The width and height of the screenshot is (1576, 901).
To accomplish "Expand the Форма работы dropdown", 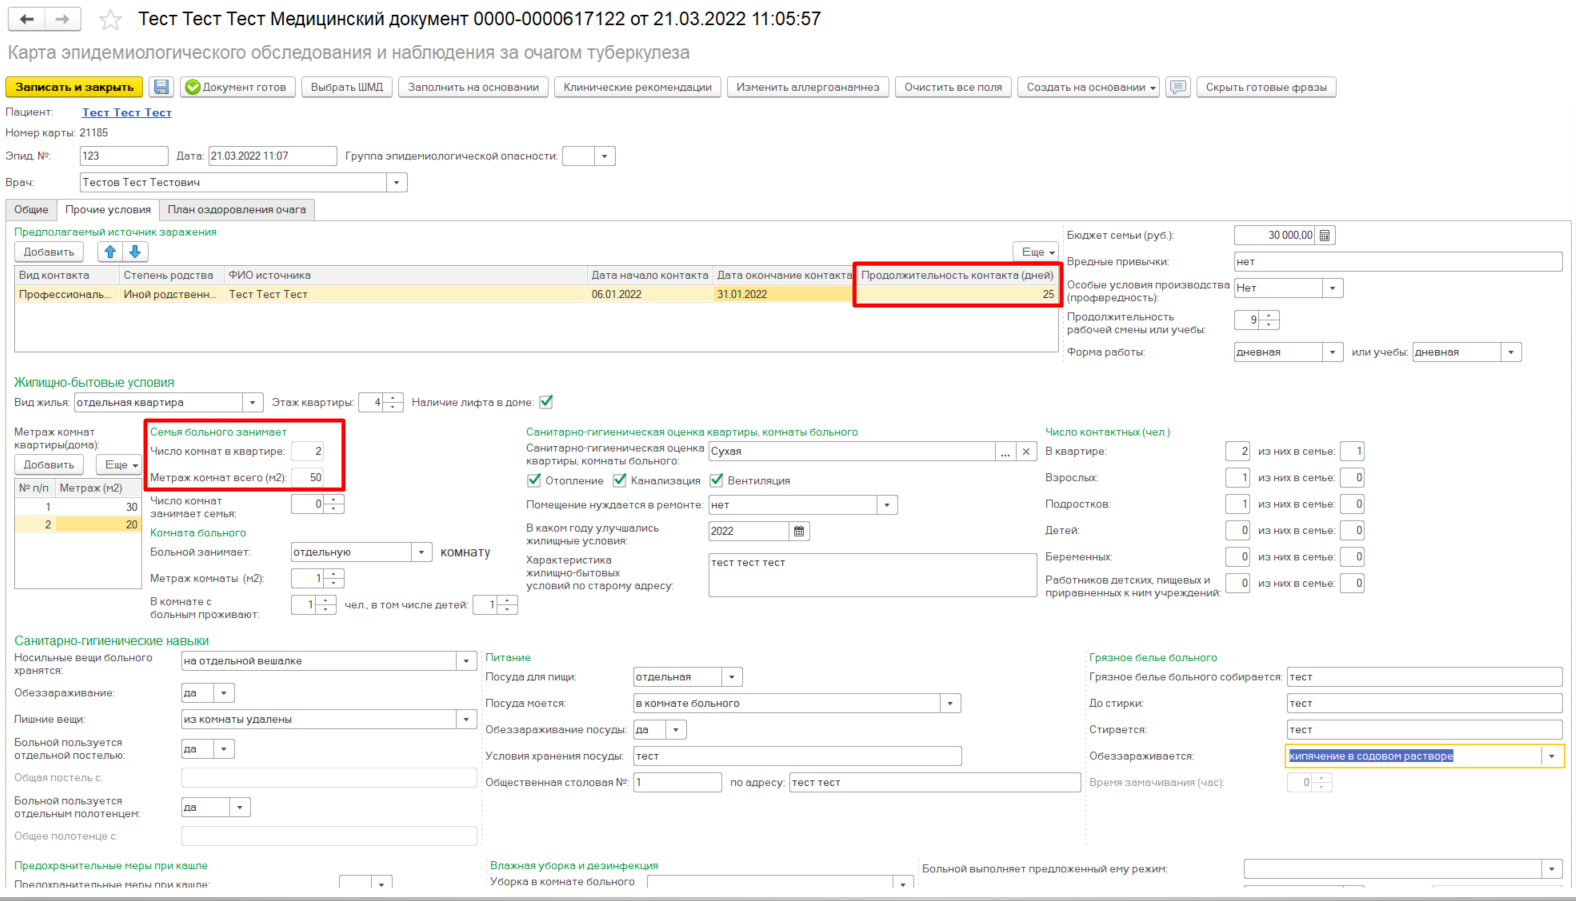I will point(1332,352).
